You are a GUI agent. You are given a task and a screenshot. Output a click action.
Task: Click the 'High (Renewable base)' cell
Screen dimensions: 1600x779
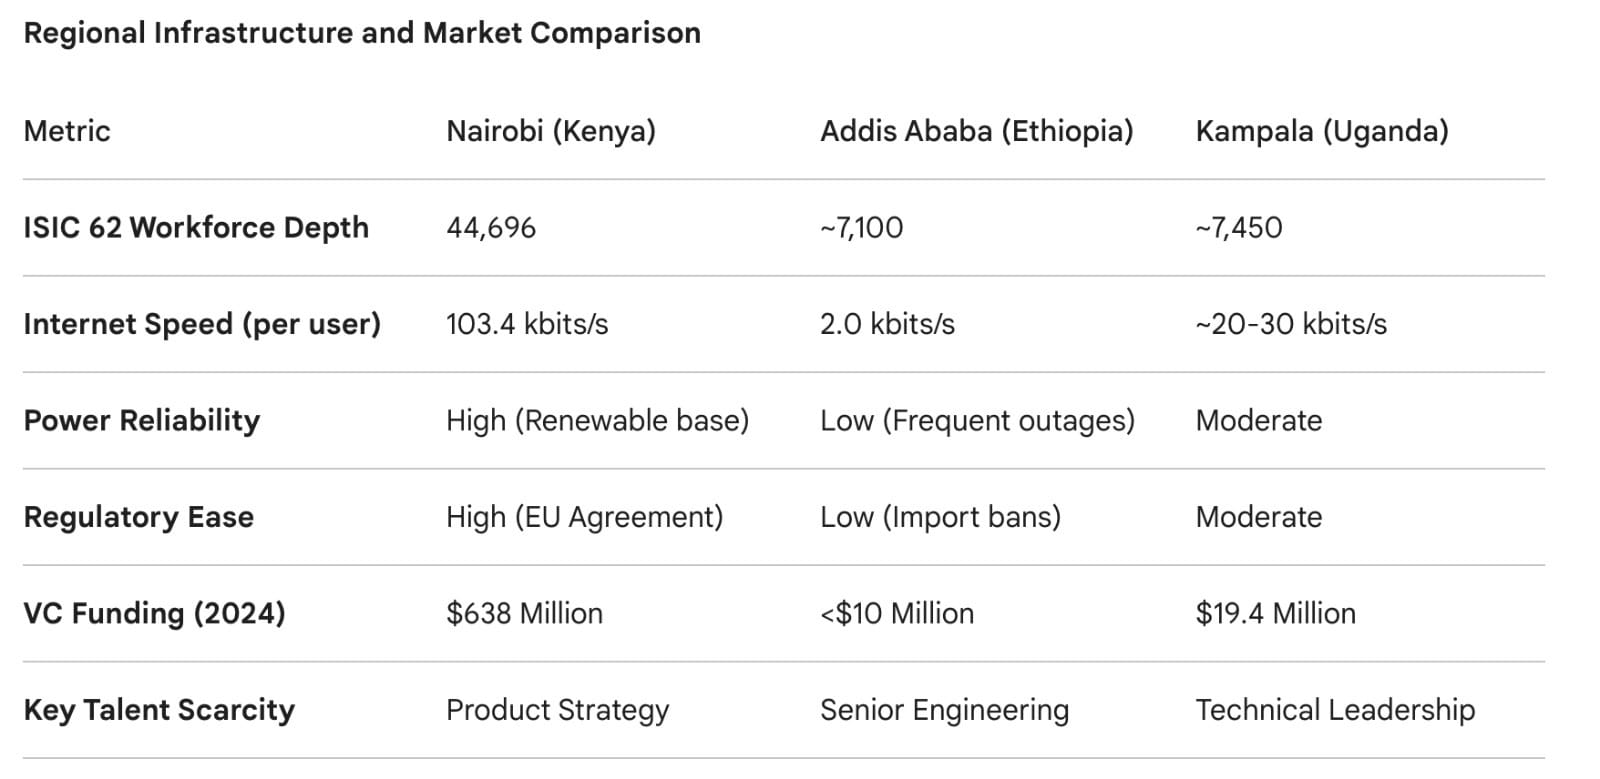(597, 420)
